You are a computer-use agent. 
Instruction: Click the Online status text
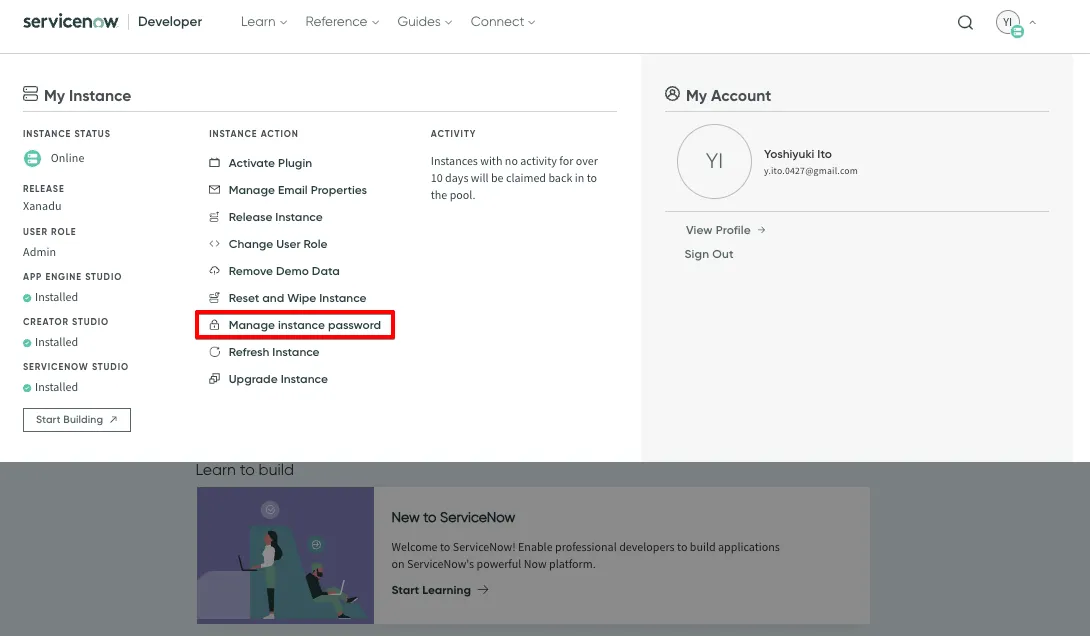pyautogui.click(x=67, y=158)
